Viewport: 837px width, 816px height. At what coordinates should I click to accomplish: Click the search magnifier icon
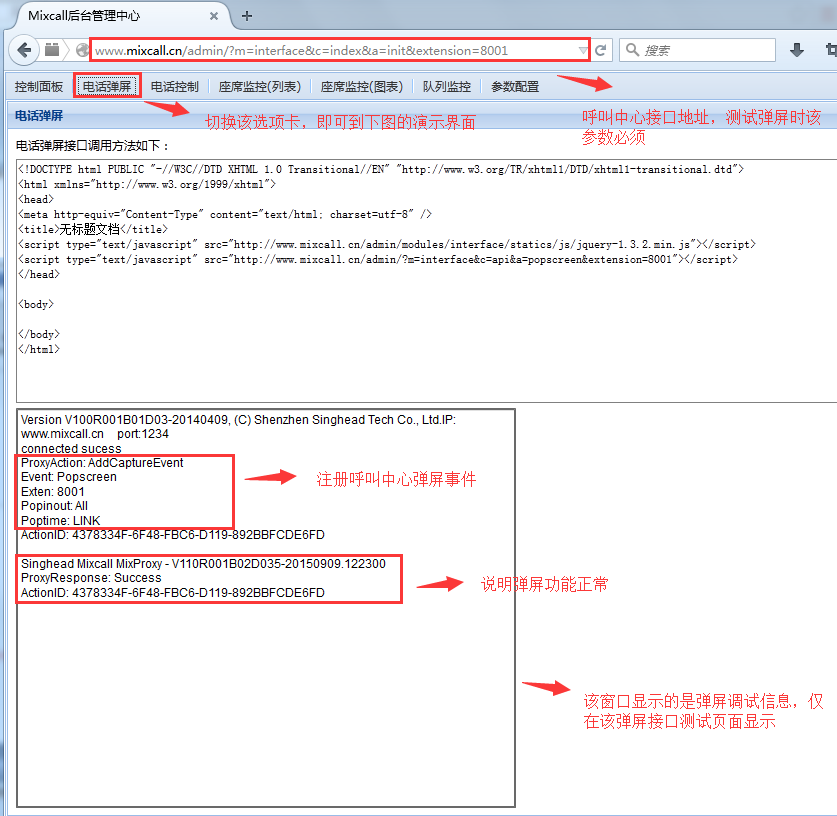pyautogui.click(x=632, y=50)
